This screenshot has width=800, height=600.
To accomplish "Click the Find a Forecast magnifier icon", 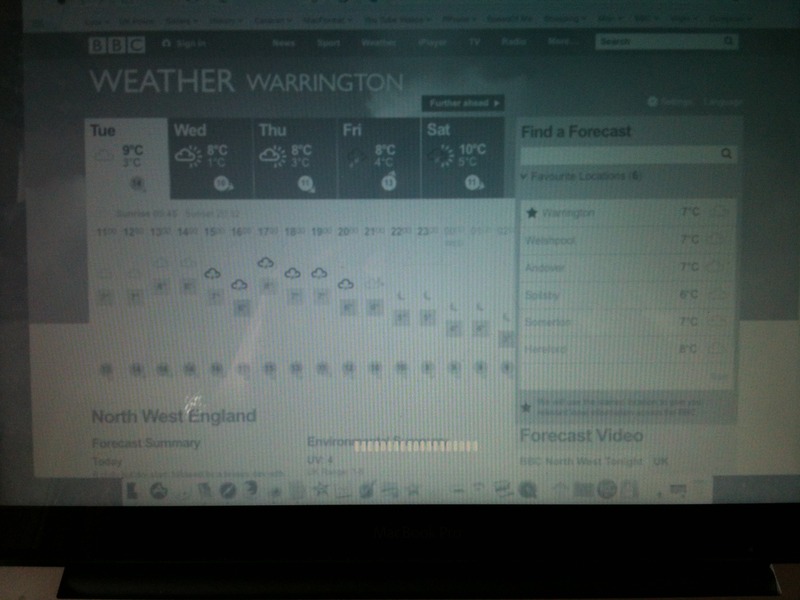I will pos(727,154).
